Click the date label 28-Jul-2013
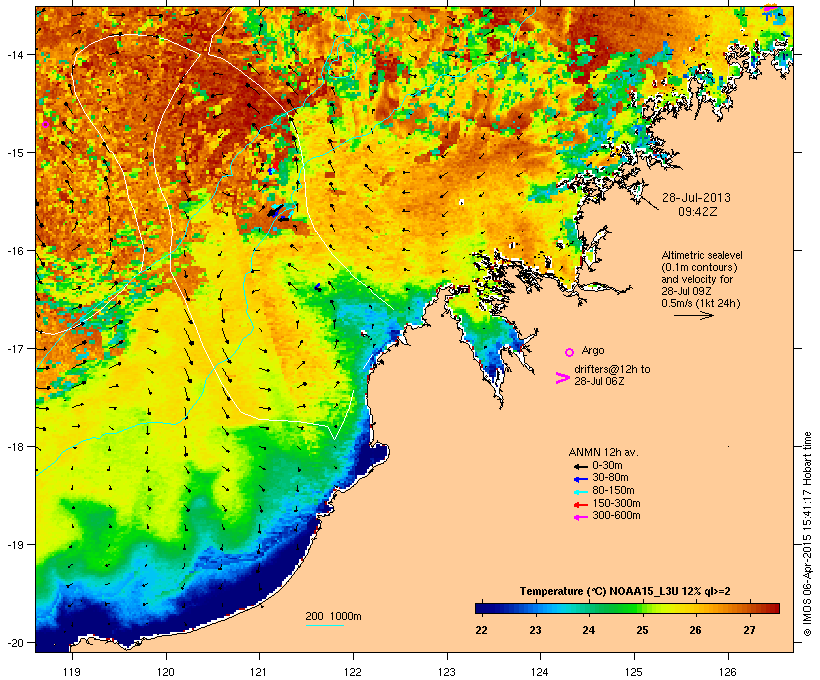The width and height of the screenshot is (820, 680). [x=696, y=198]
